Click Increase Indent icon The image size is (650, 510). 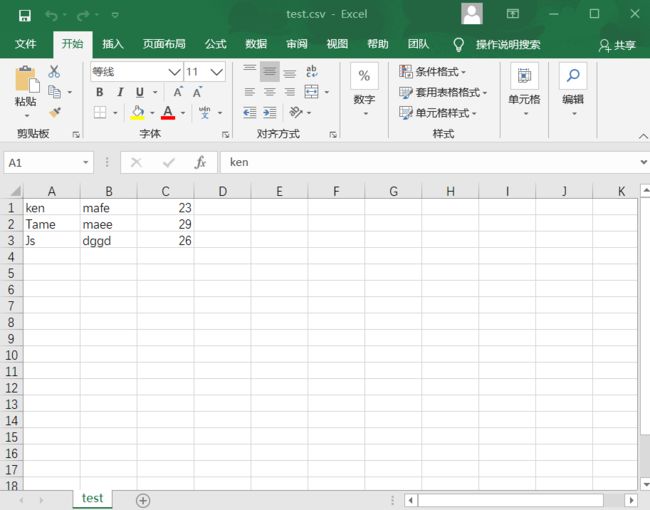(x=270, y=112)
